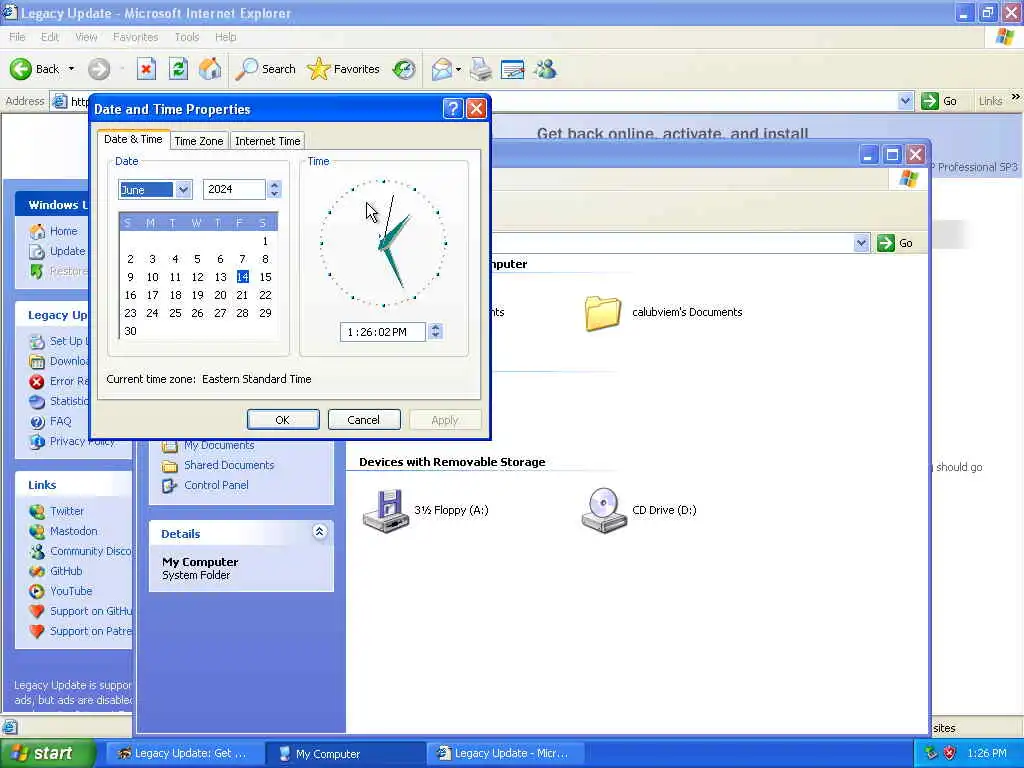1024x768 pixels.
Task: Click the Mail envelope icon in toolbar
Action: point(442,69)
